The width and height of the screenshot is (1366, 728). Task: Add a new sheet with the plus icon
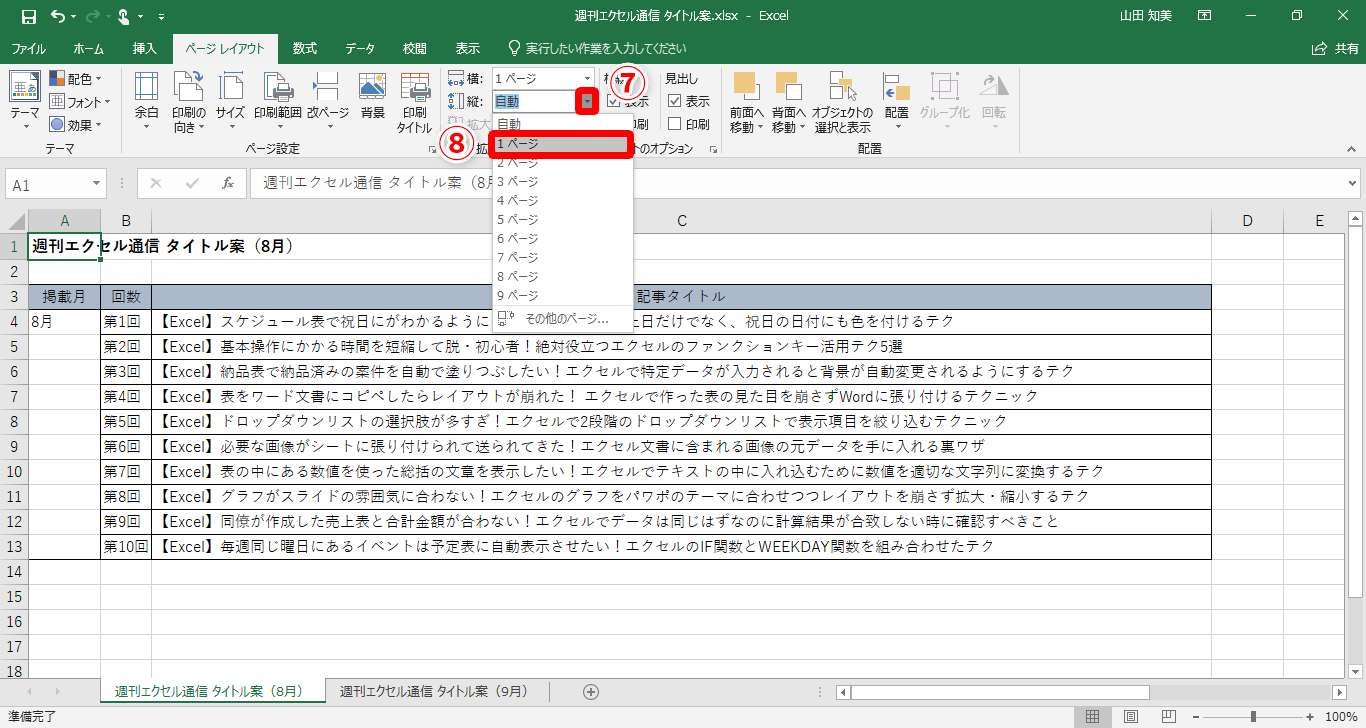click(591, 691)
